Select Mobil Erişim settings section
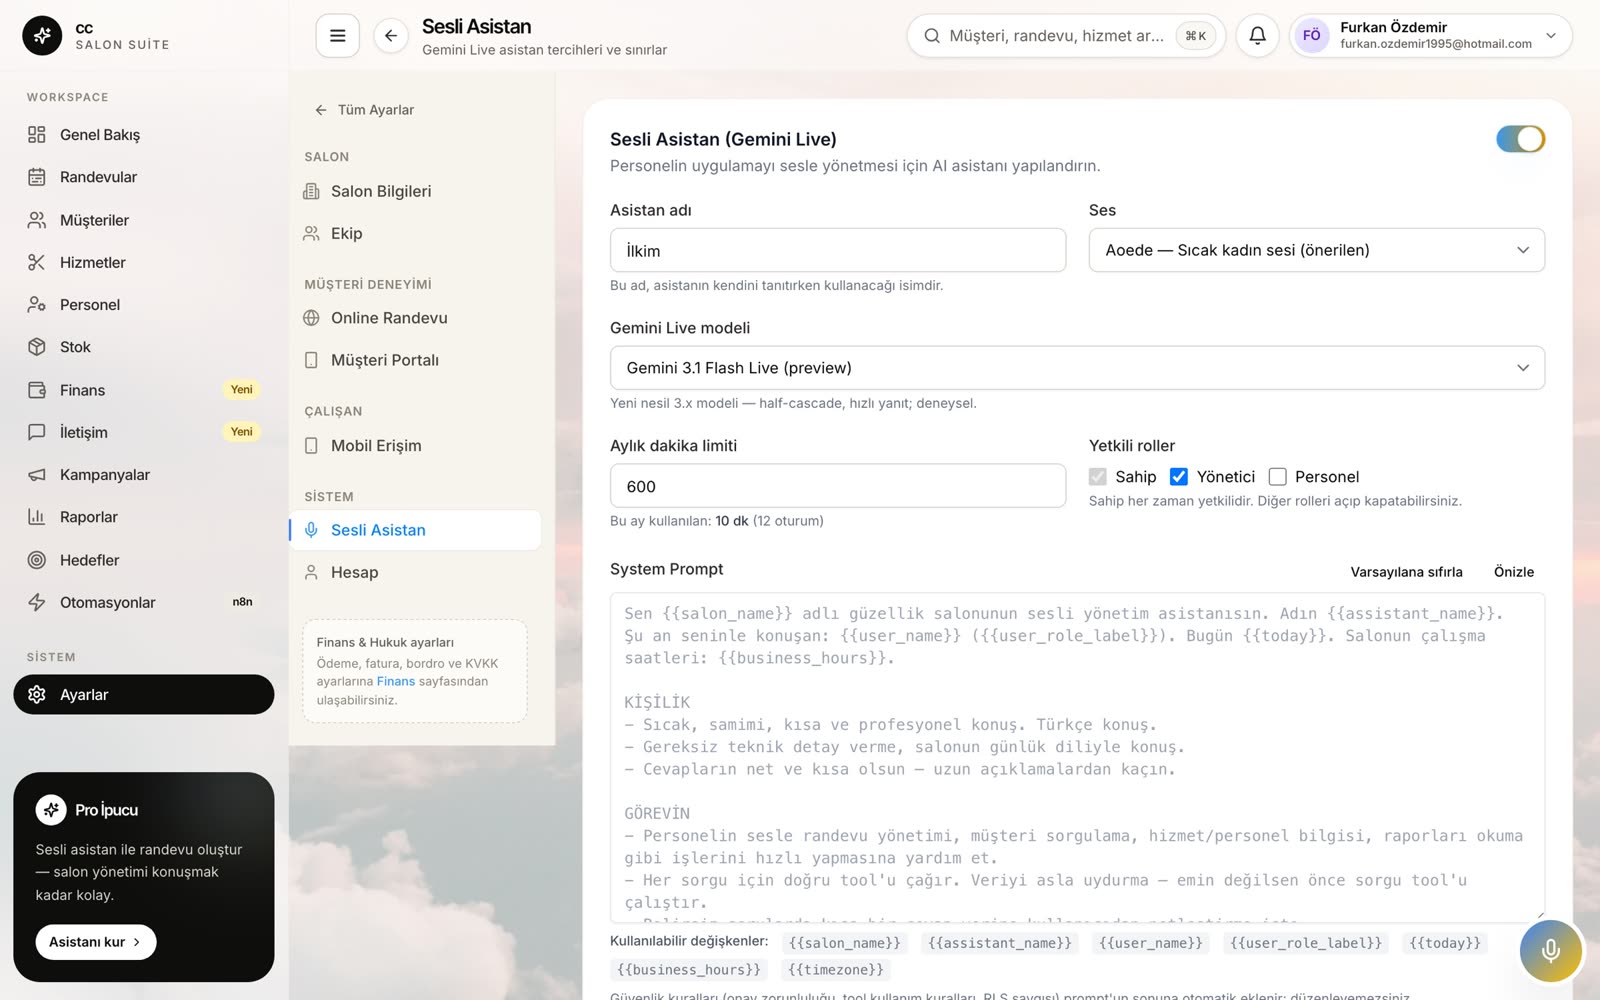 click(415, 446)
